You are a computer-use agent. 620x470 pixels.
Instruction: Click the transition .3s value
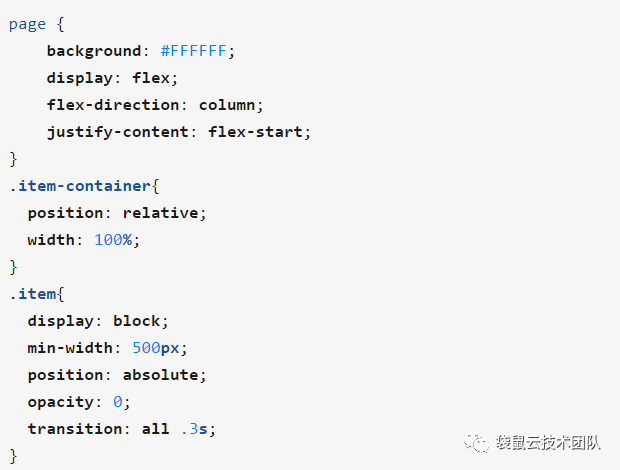(194, 429)
